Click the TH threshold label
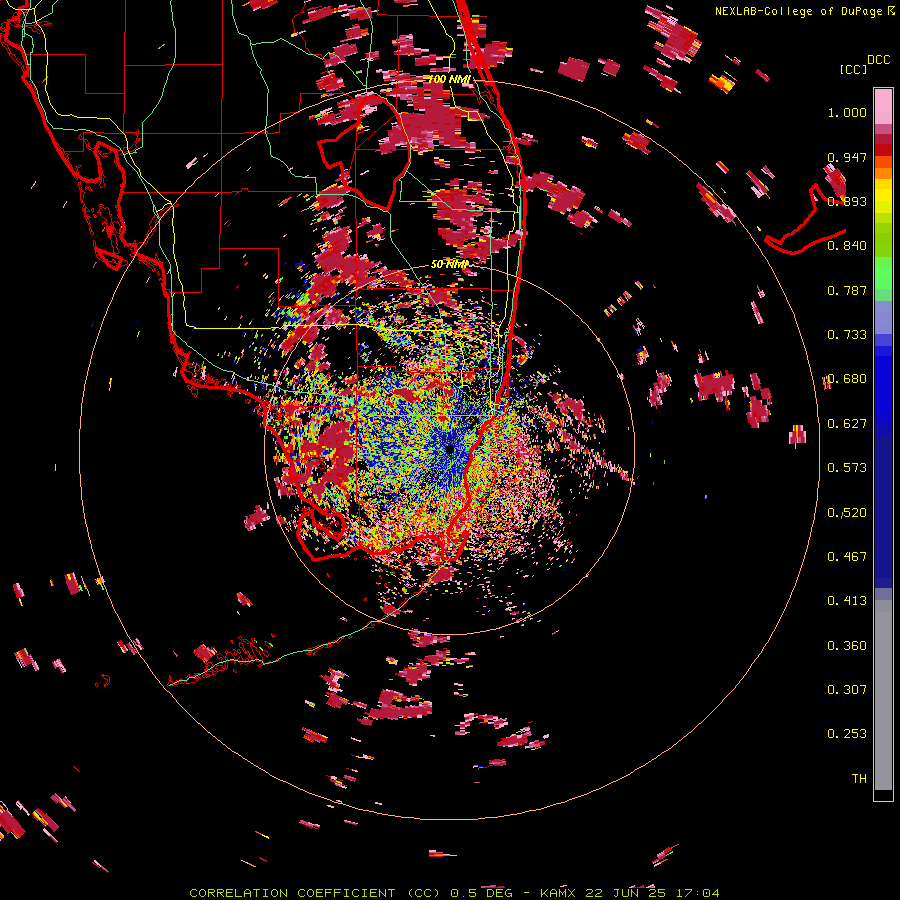The width and height of the screenshot is (900, 900). tap(859, 779)
